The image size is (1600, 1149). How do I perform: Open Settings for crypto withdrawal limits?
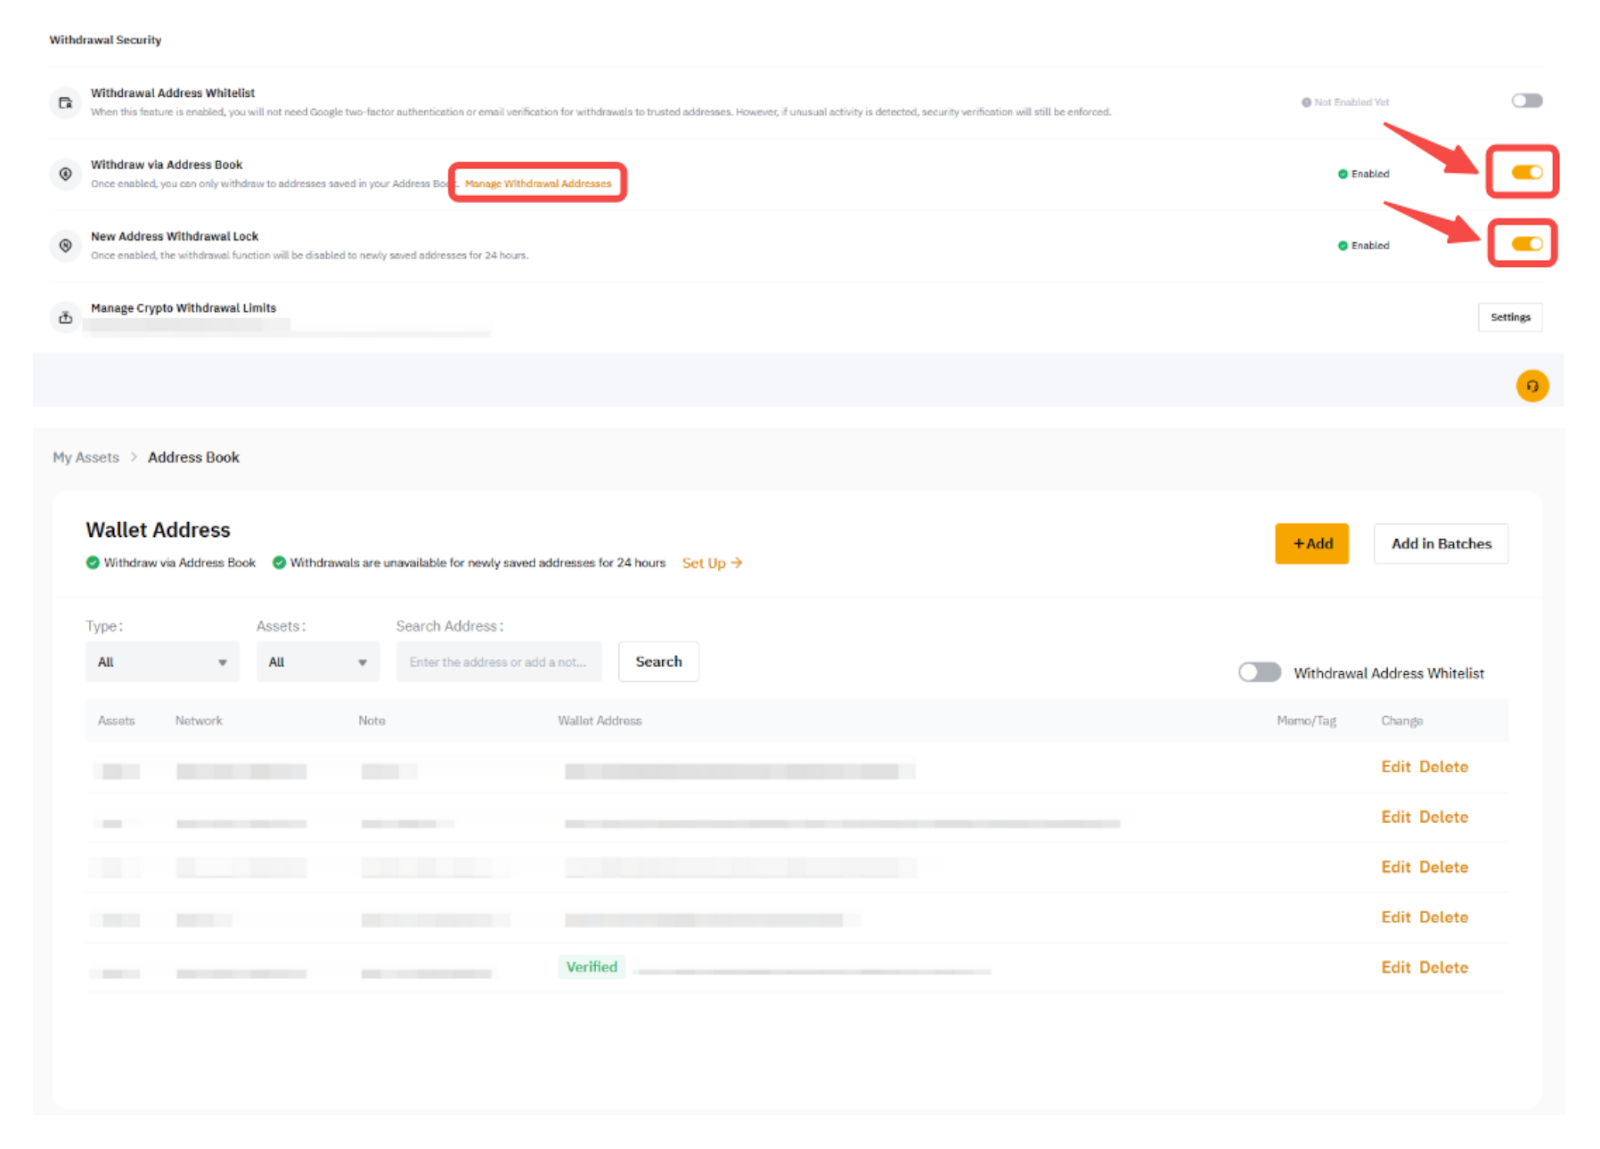click(x=1510, y=317)
